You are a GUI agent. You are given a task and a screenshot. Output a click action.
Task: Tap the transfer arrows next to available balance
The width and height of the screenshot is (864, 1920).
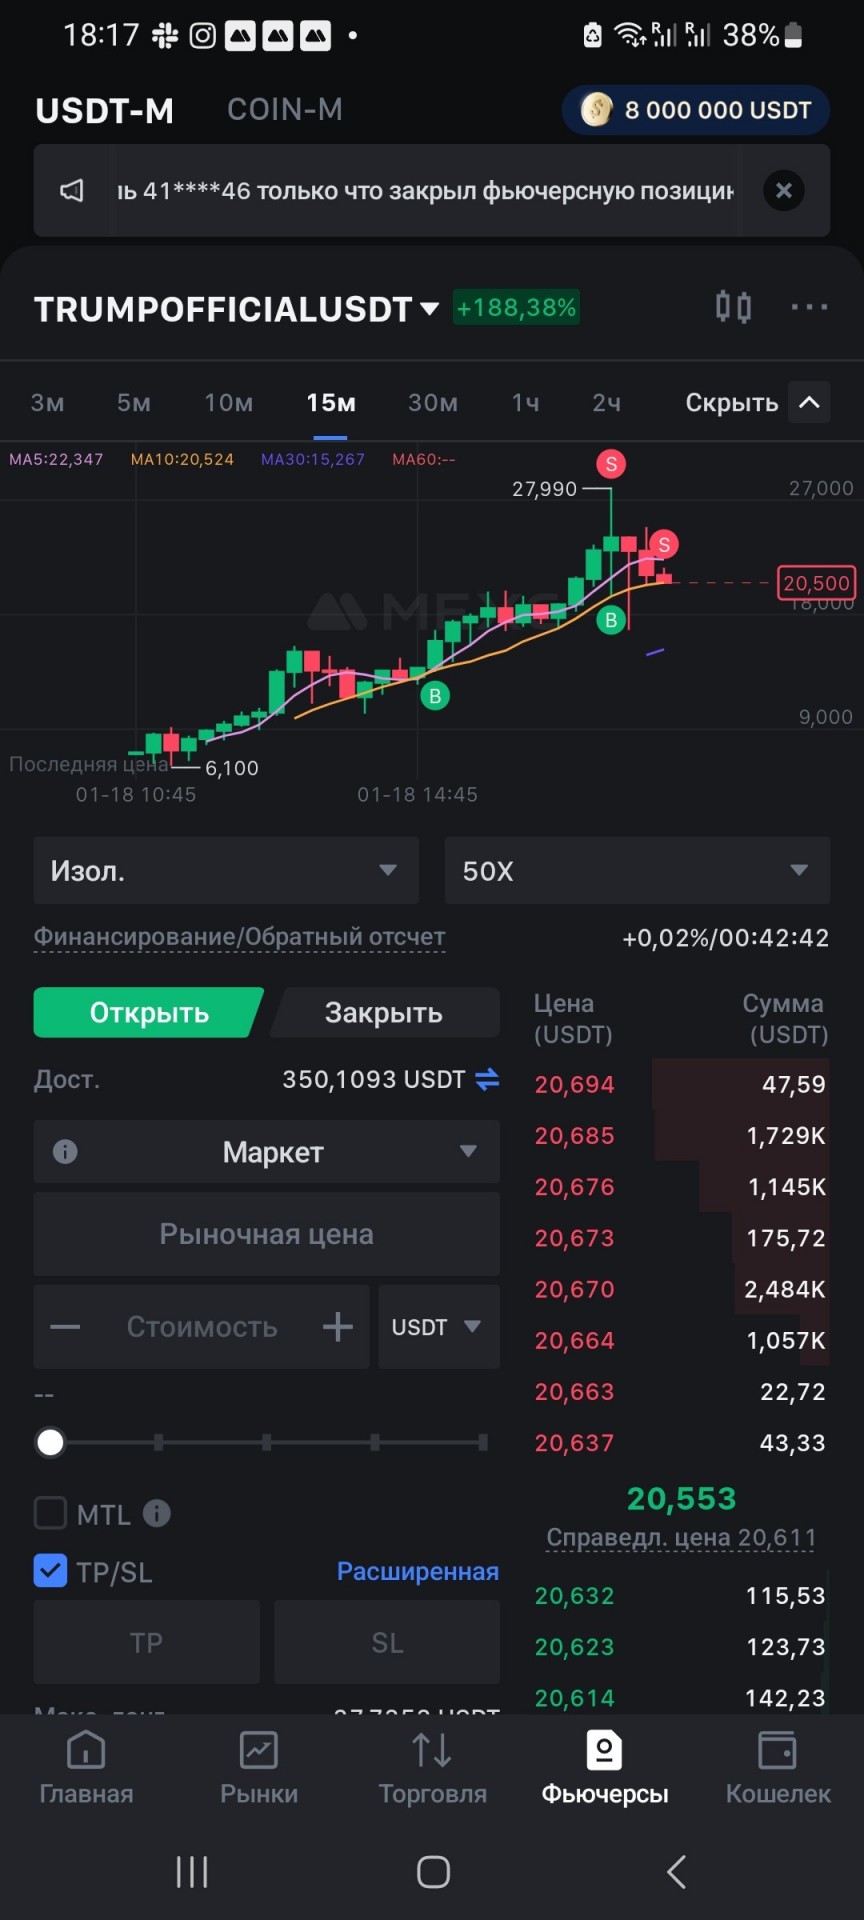coord(487,1079)
